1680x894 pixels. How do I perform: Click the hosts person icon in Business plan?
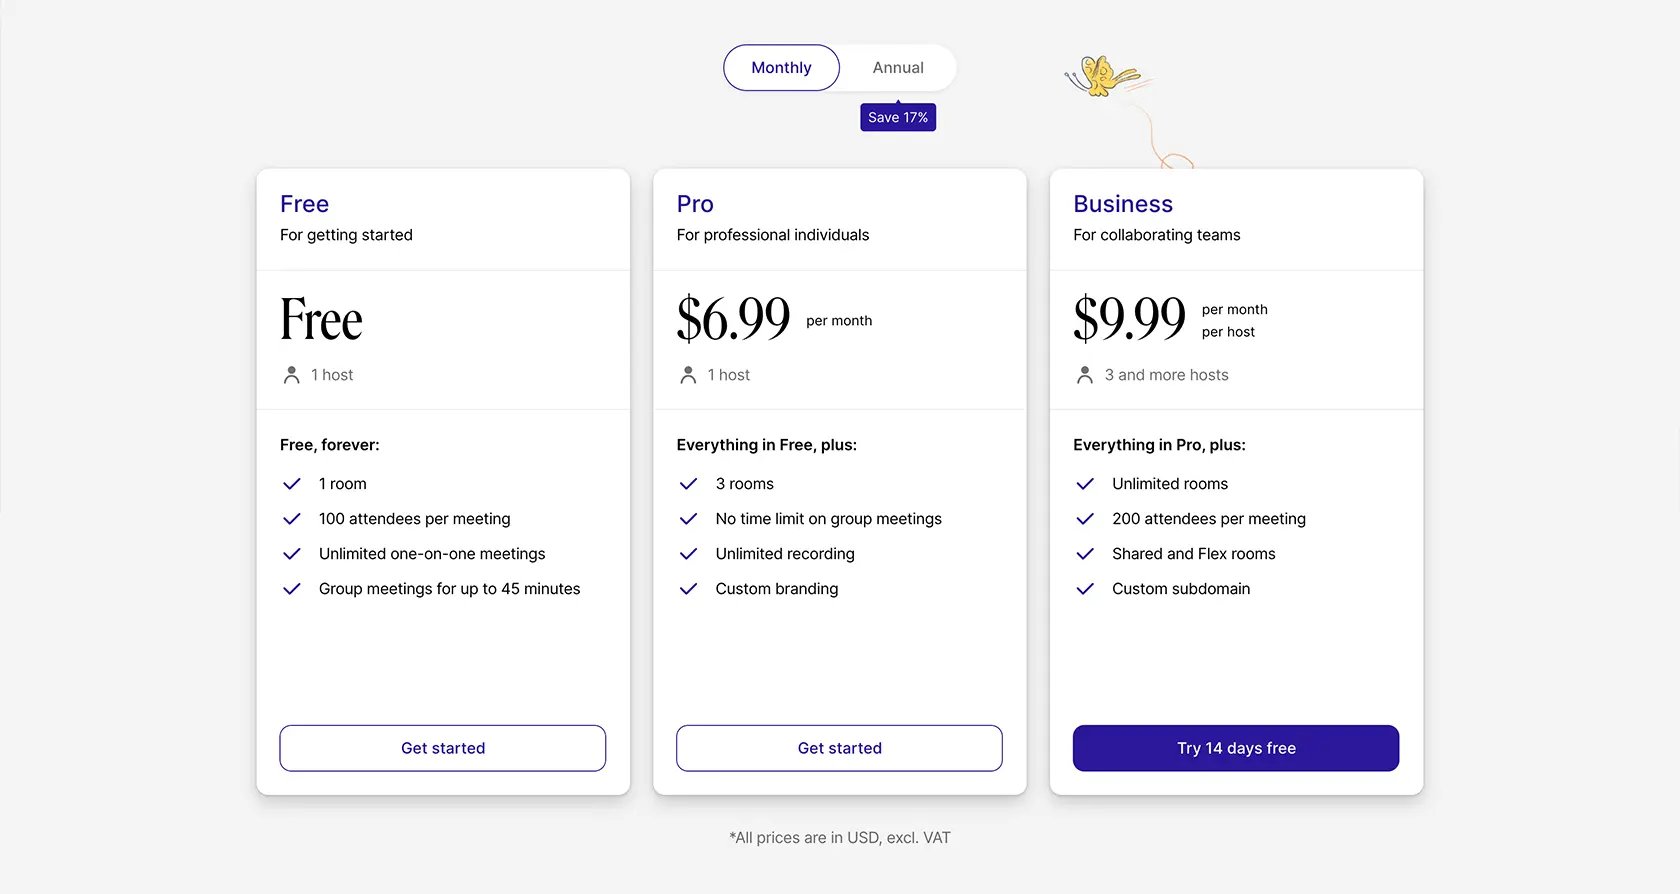click(x=1085, y=375)
